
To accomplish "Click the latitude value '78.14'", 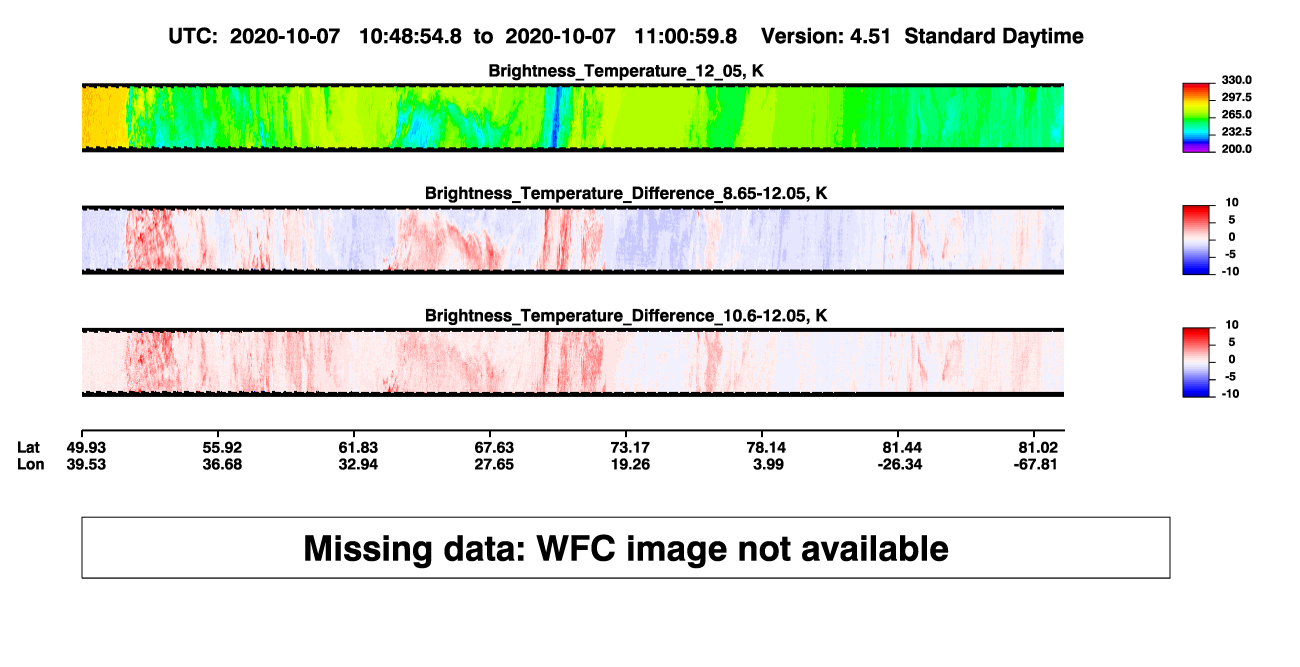I will coord(766,447).
